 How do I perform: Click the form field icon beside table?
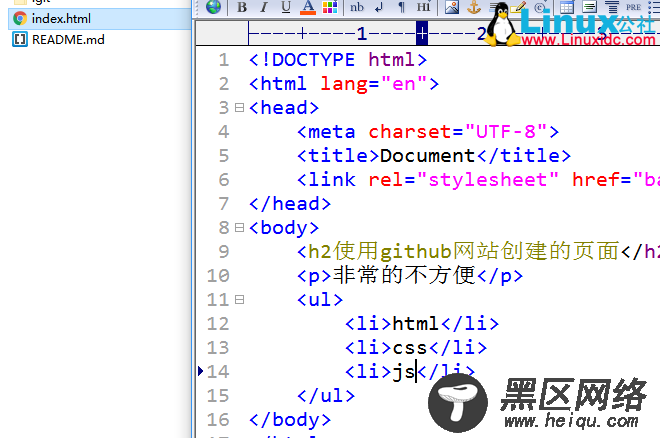click(x=589, y=7)
